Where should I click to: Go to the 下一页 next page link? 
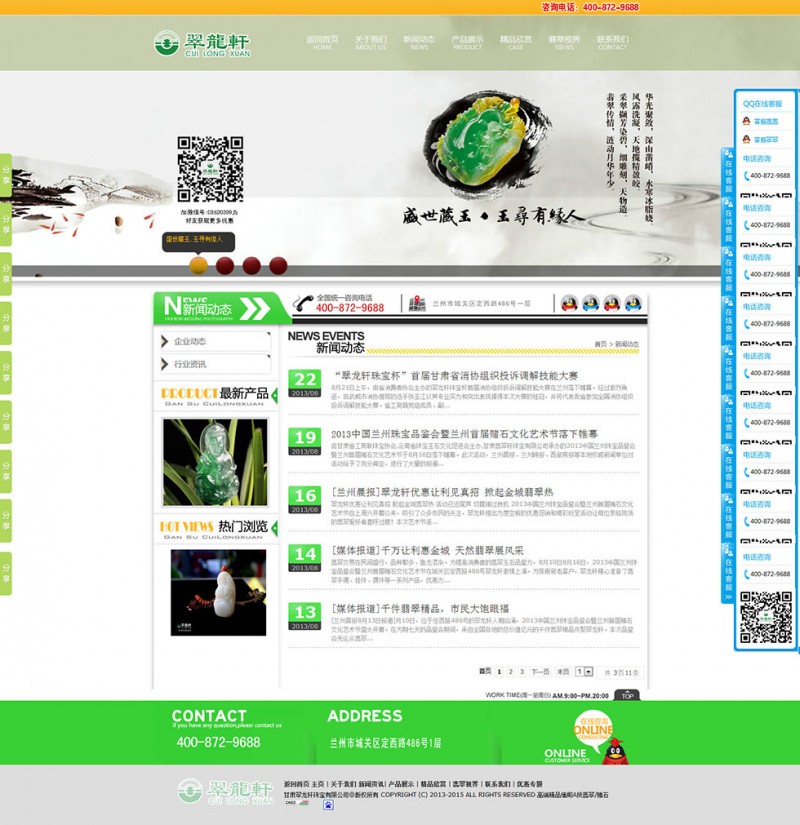click(x=540, y=672)
